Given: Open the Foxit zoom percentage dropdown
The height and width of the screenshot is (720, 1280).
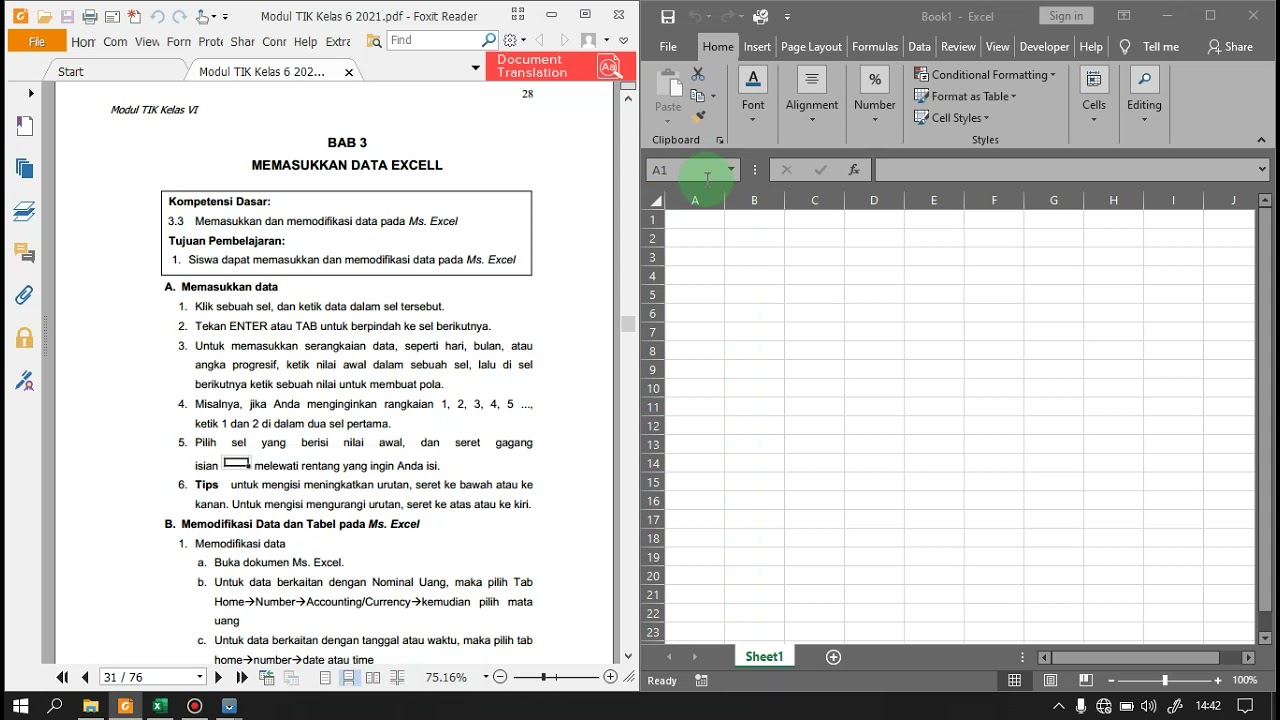Looking at the screenshot, I should click(486, 677).
